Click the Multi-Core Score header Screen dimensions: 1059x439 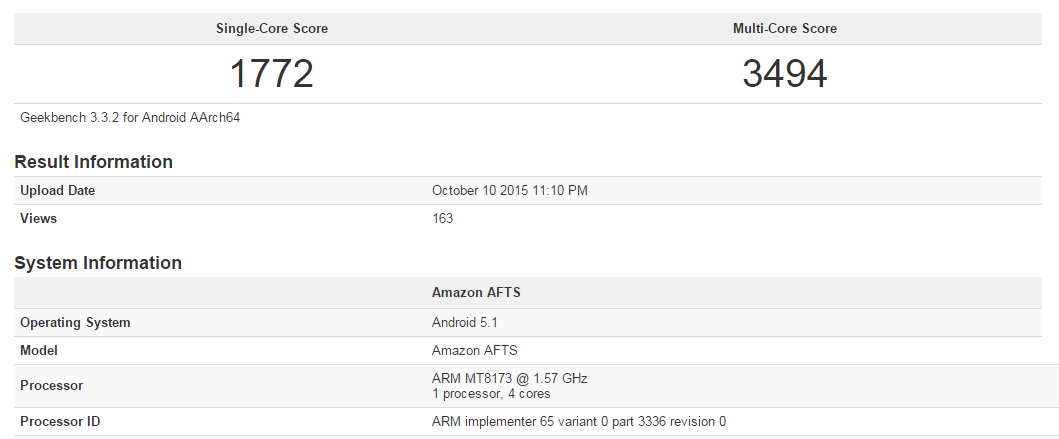pyautogui.click(x=785, y=28)
